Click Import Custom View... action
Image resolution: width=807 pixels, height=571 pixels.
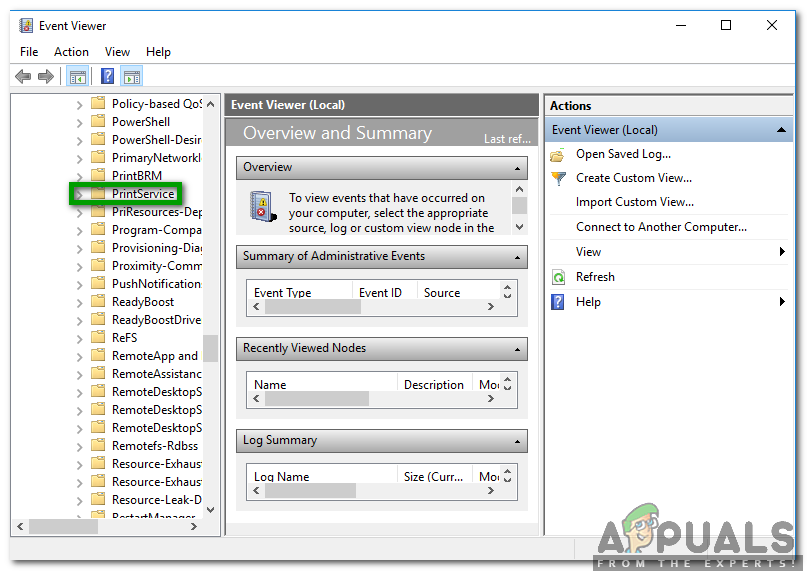coord(635,202)
